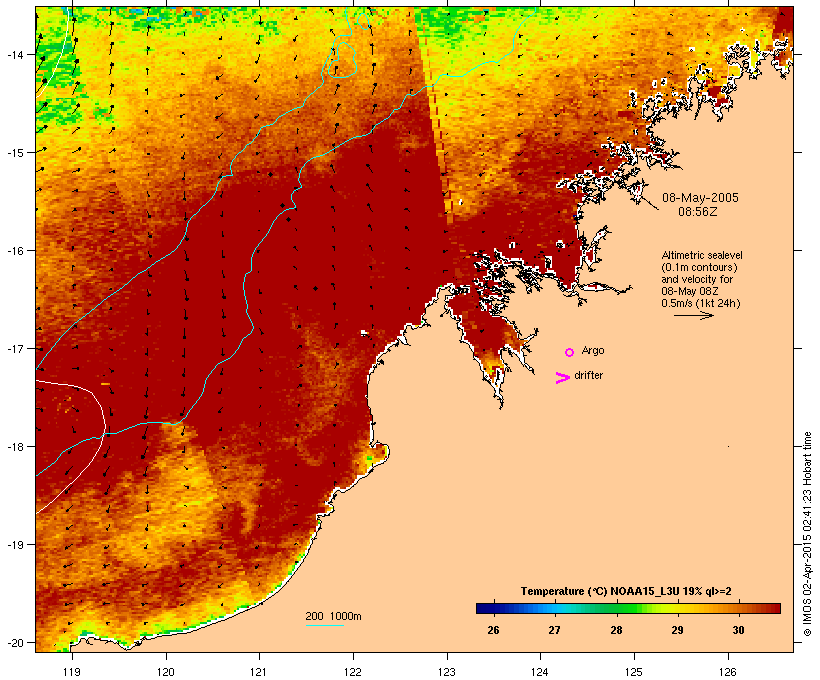820x680 pixels.
Task: Click the longitude axis label '122'
Action: [x=353, y=672]
